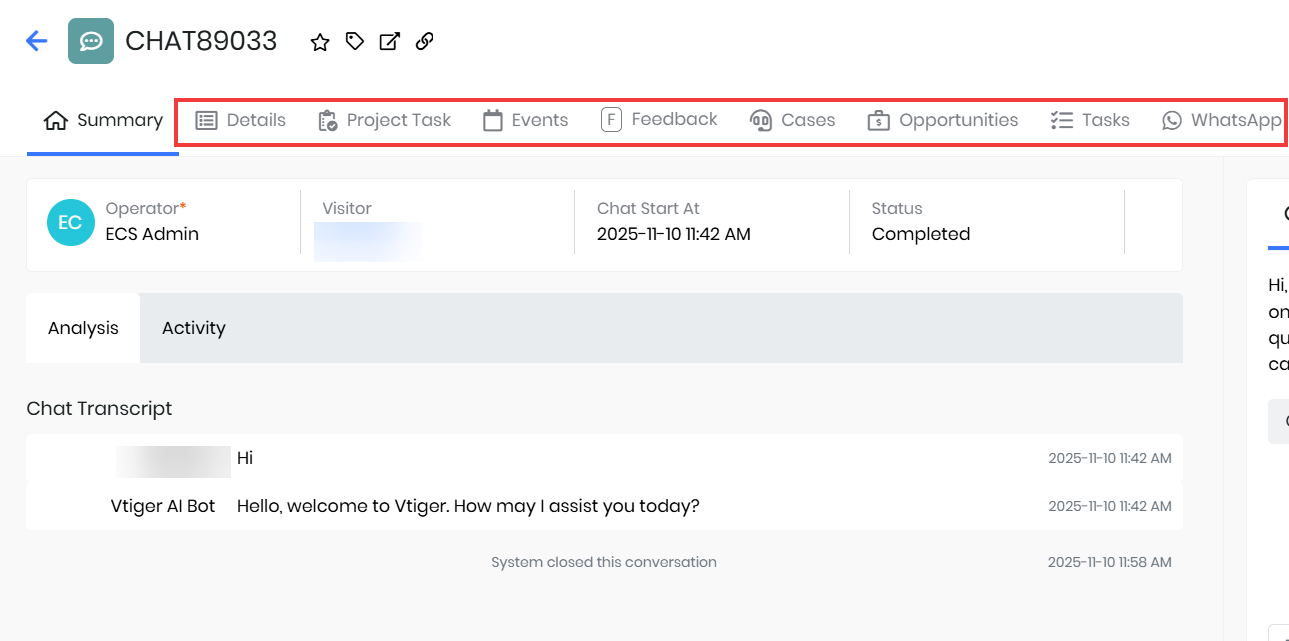The height and width of the screenshot is (641, 1289).
Task: Click the Status value Completed
Action: point(920,234)
